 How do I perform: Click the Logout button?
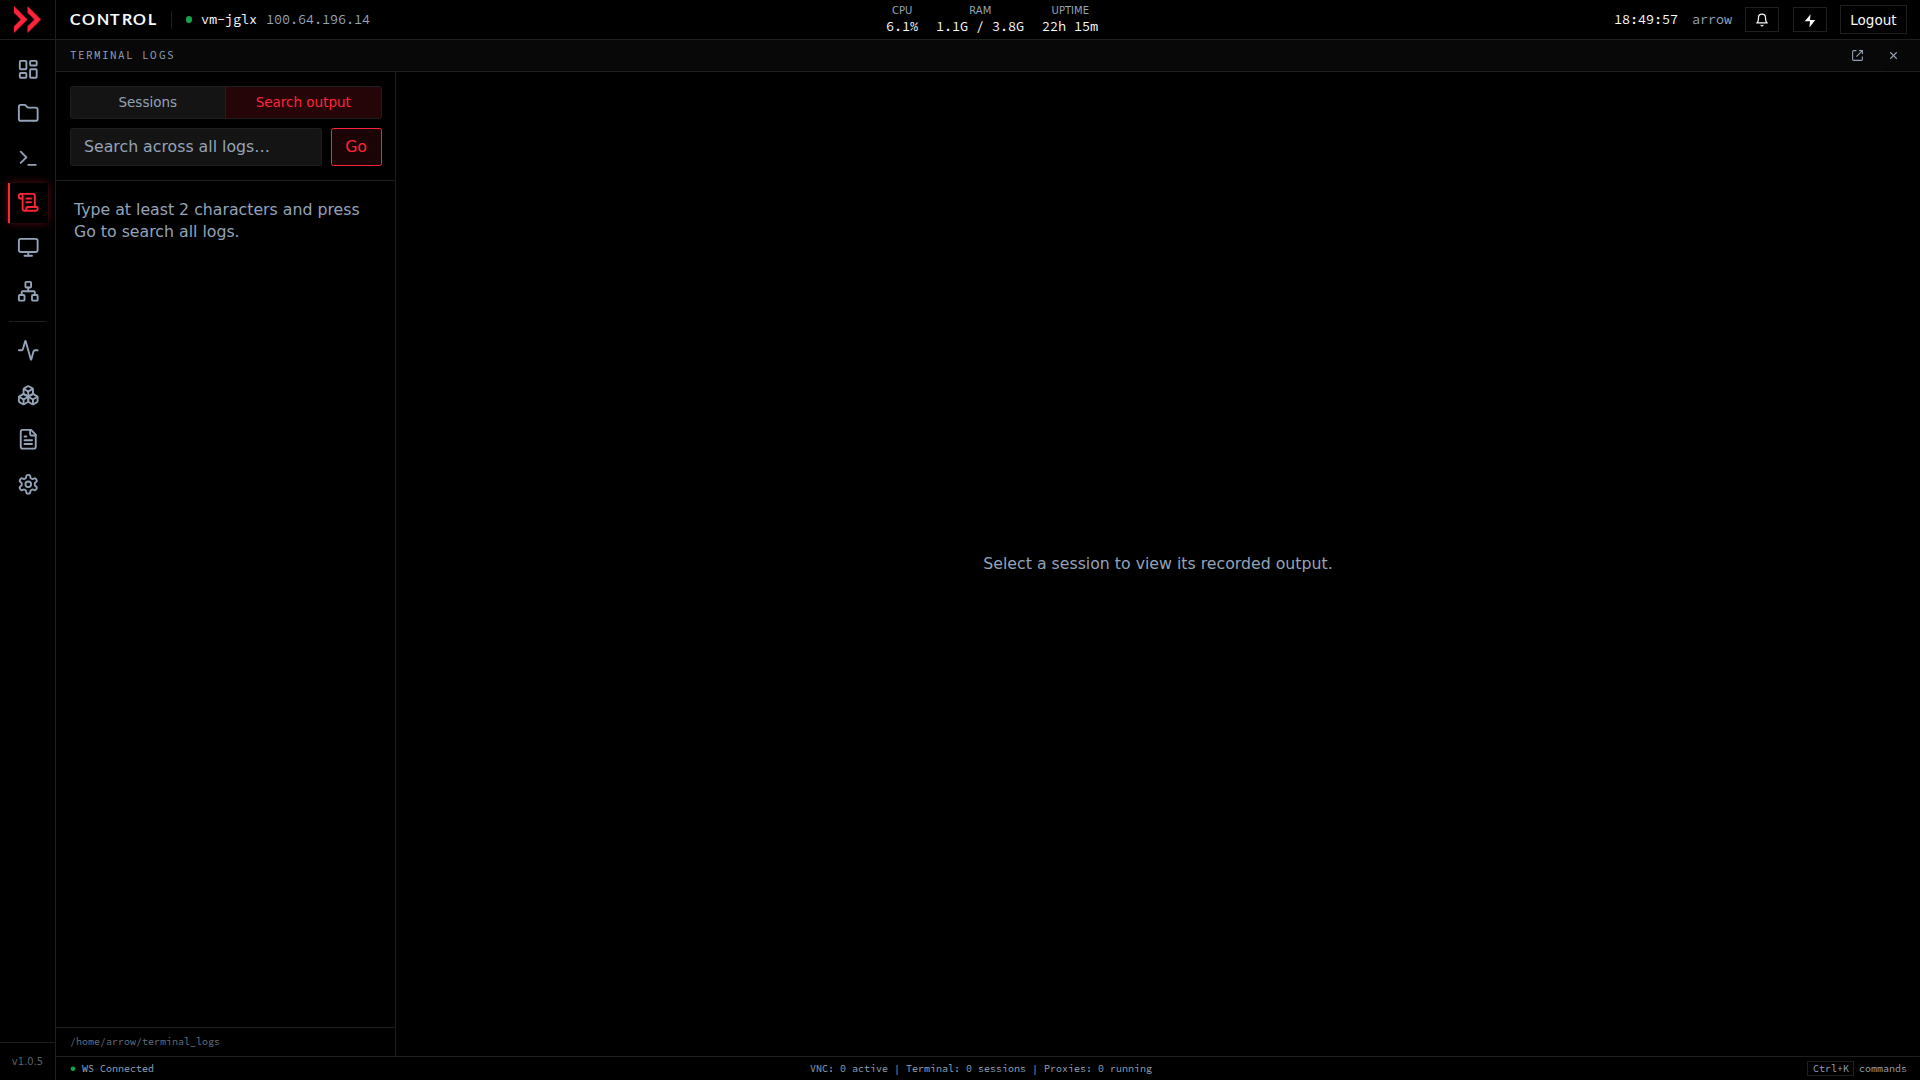point(1873,20)
